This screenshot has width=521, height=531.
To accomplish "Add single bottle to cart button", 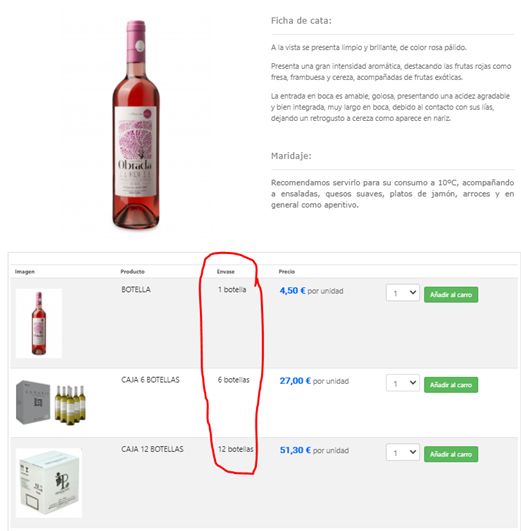I will (451, 295).
